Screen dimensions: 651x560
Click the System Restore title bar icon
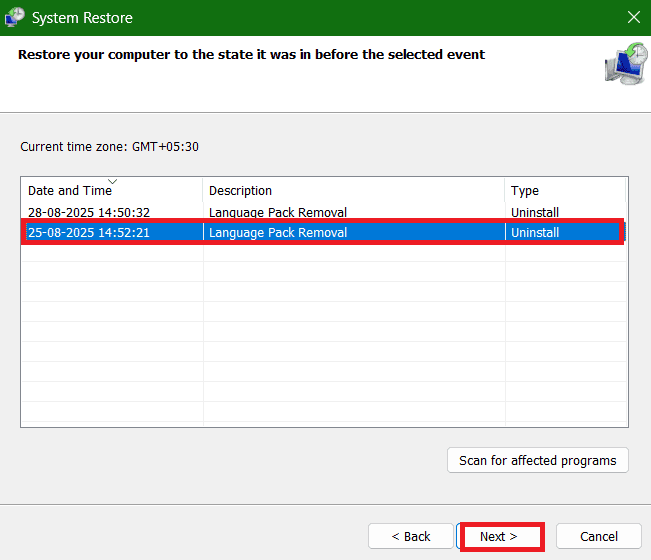15,17
